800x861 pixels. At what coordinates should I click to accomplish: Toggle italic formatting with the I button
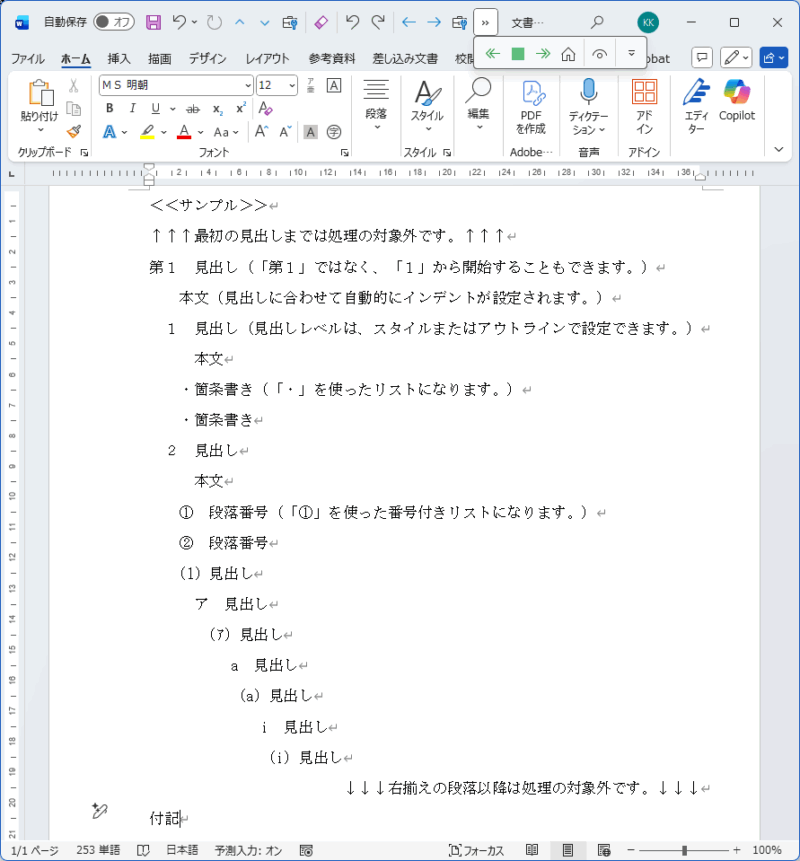click(132, 108)
